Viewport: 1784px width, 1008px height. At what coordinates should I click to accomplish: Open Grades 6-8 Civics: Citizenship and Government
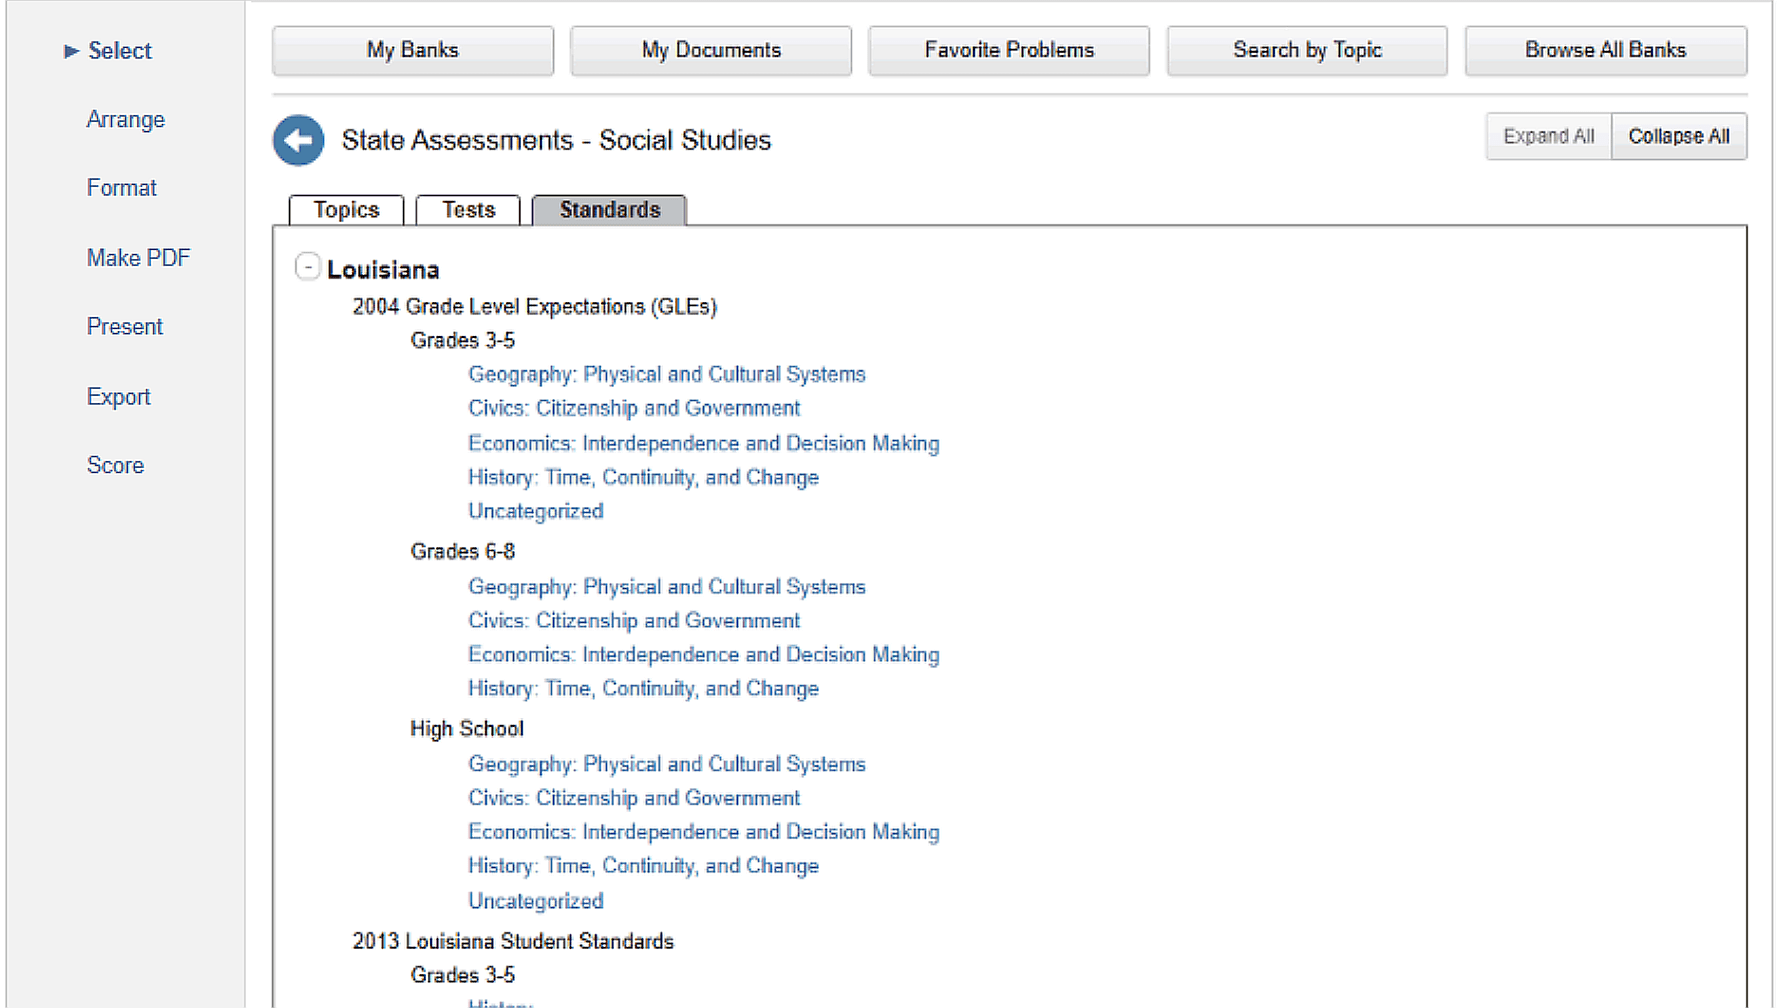633,621
